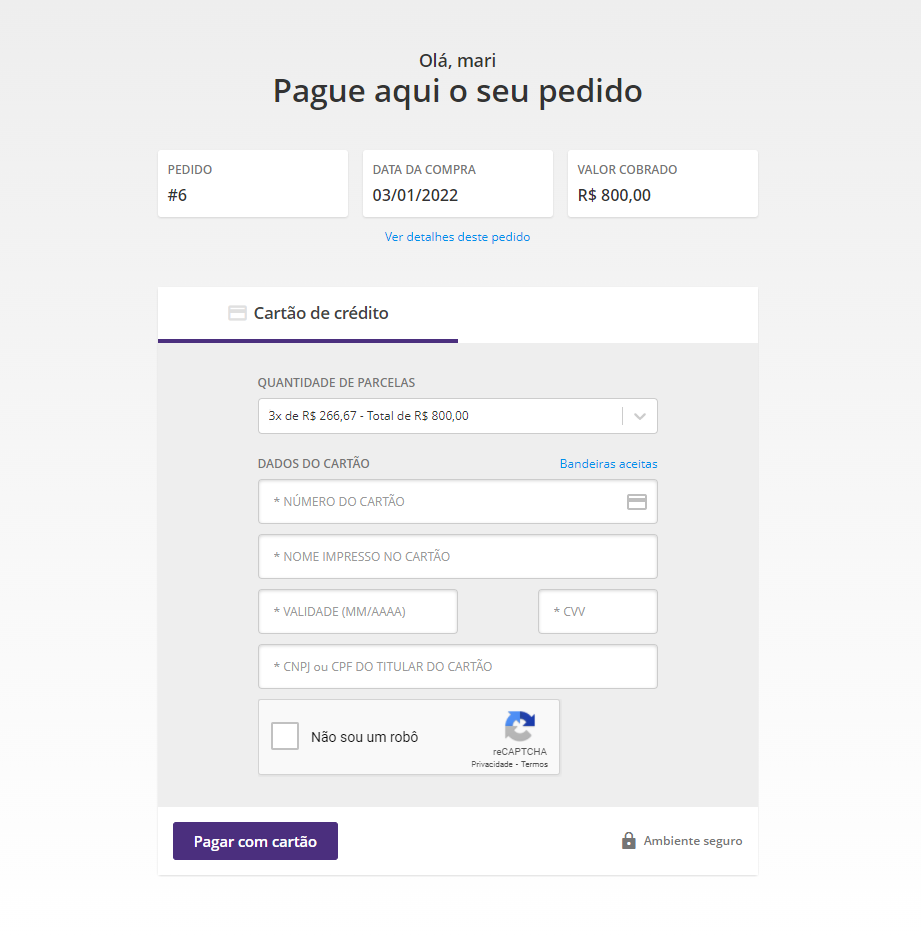921x937 pixels.
Task: Open Ver detalhes deste pedido link
Action: [457, 237]
